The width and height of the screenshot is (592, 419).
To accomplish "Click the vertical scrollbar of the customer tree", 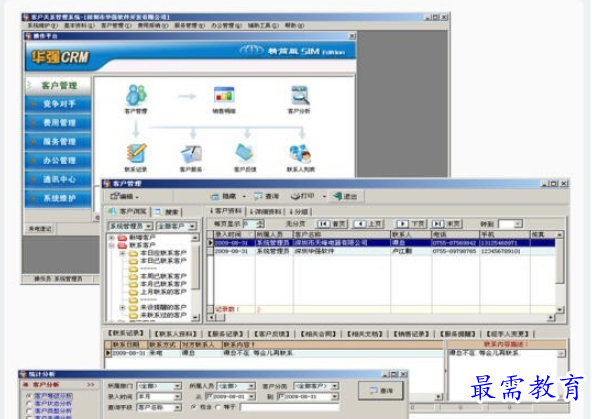I will point(195,278).
